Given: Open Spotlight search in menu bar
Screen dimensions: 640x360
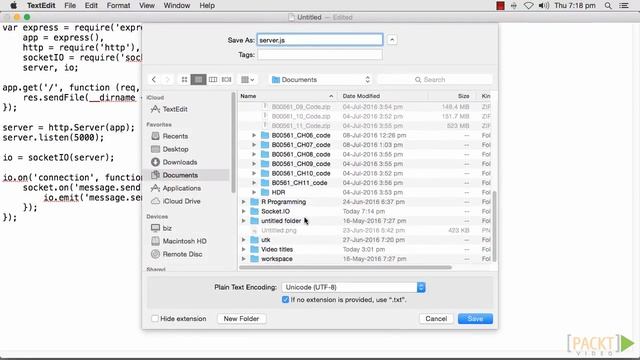Looking at the screenshot, I should [608, 5].
